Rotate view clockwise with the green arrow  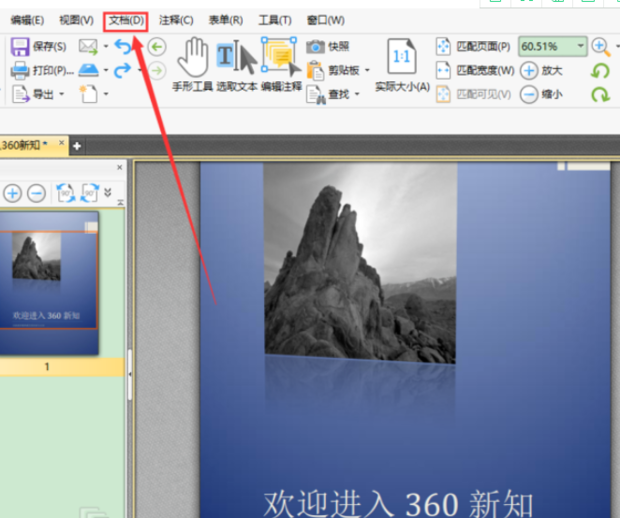click(600, 95)
